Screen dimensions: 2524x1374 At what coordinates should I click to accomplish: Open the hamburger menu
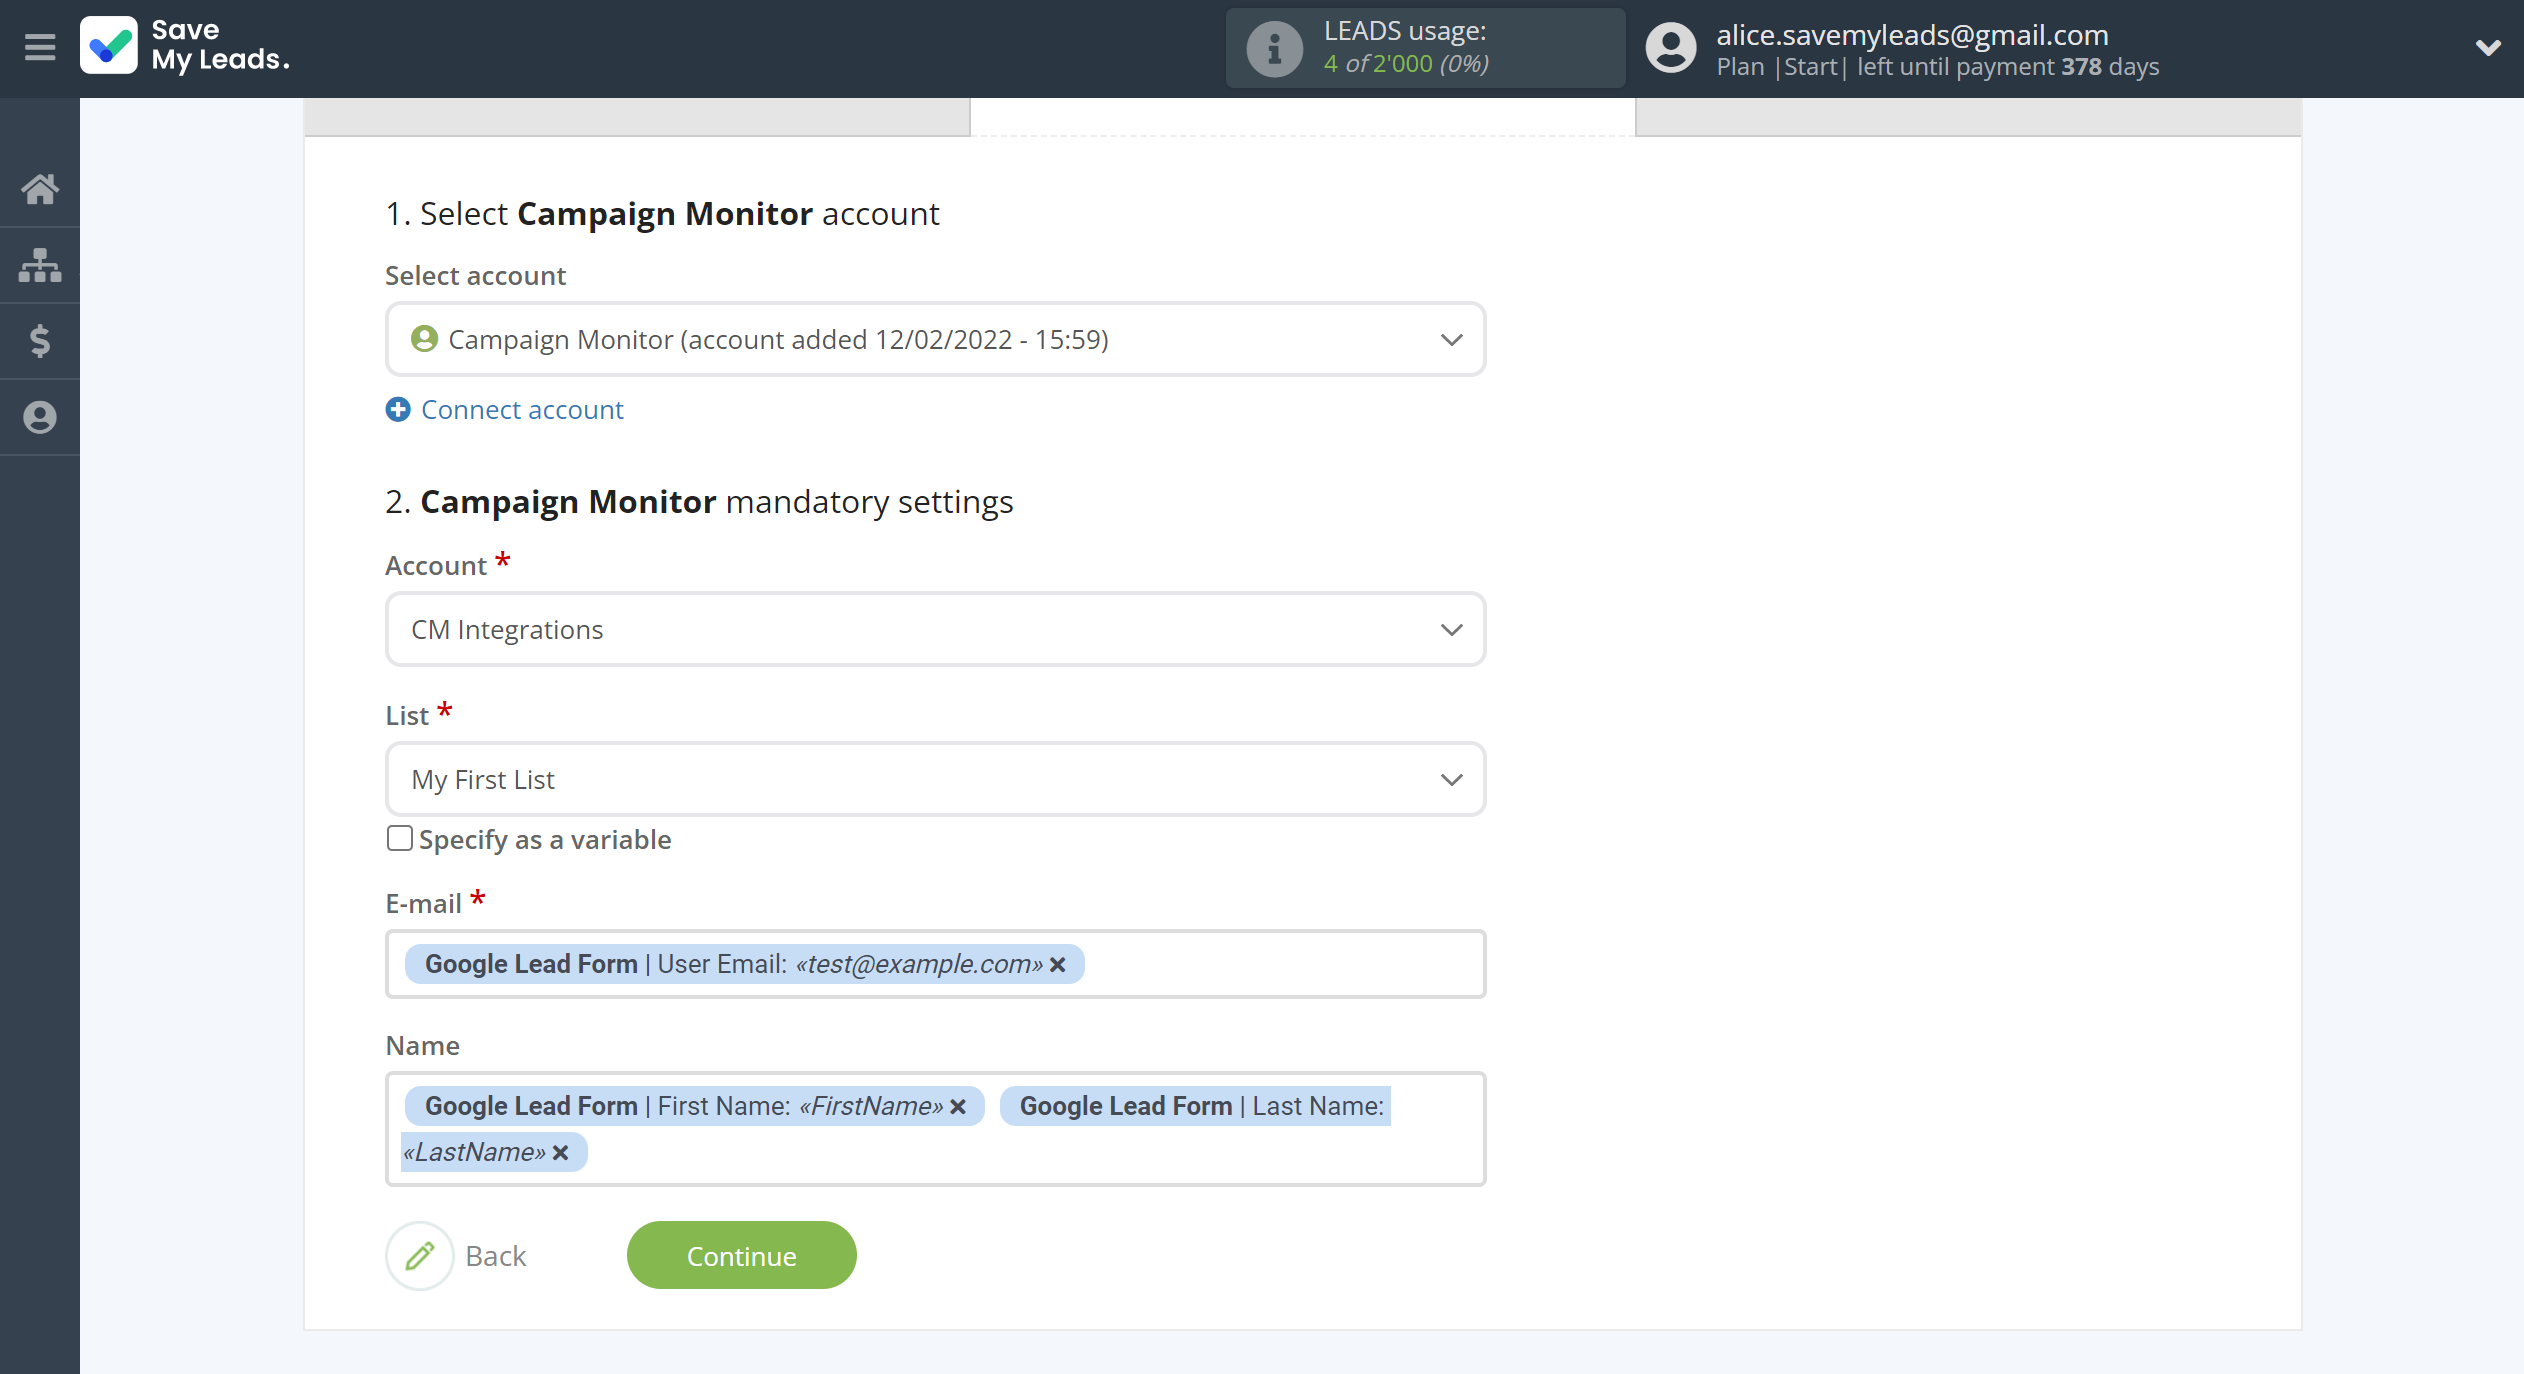[40, 47]
